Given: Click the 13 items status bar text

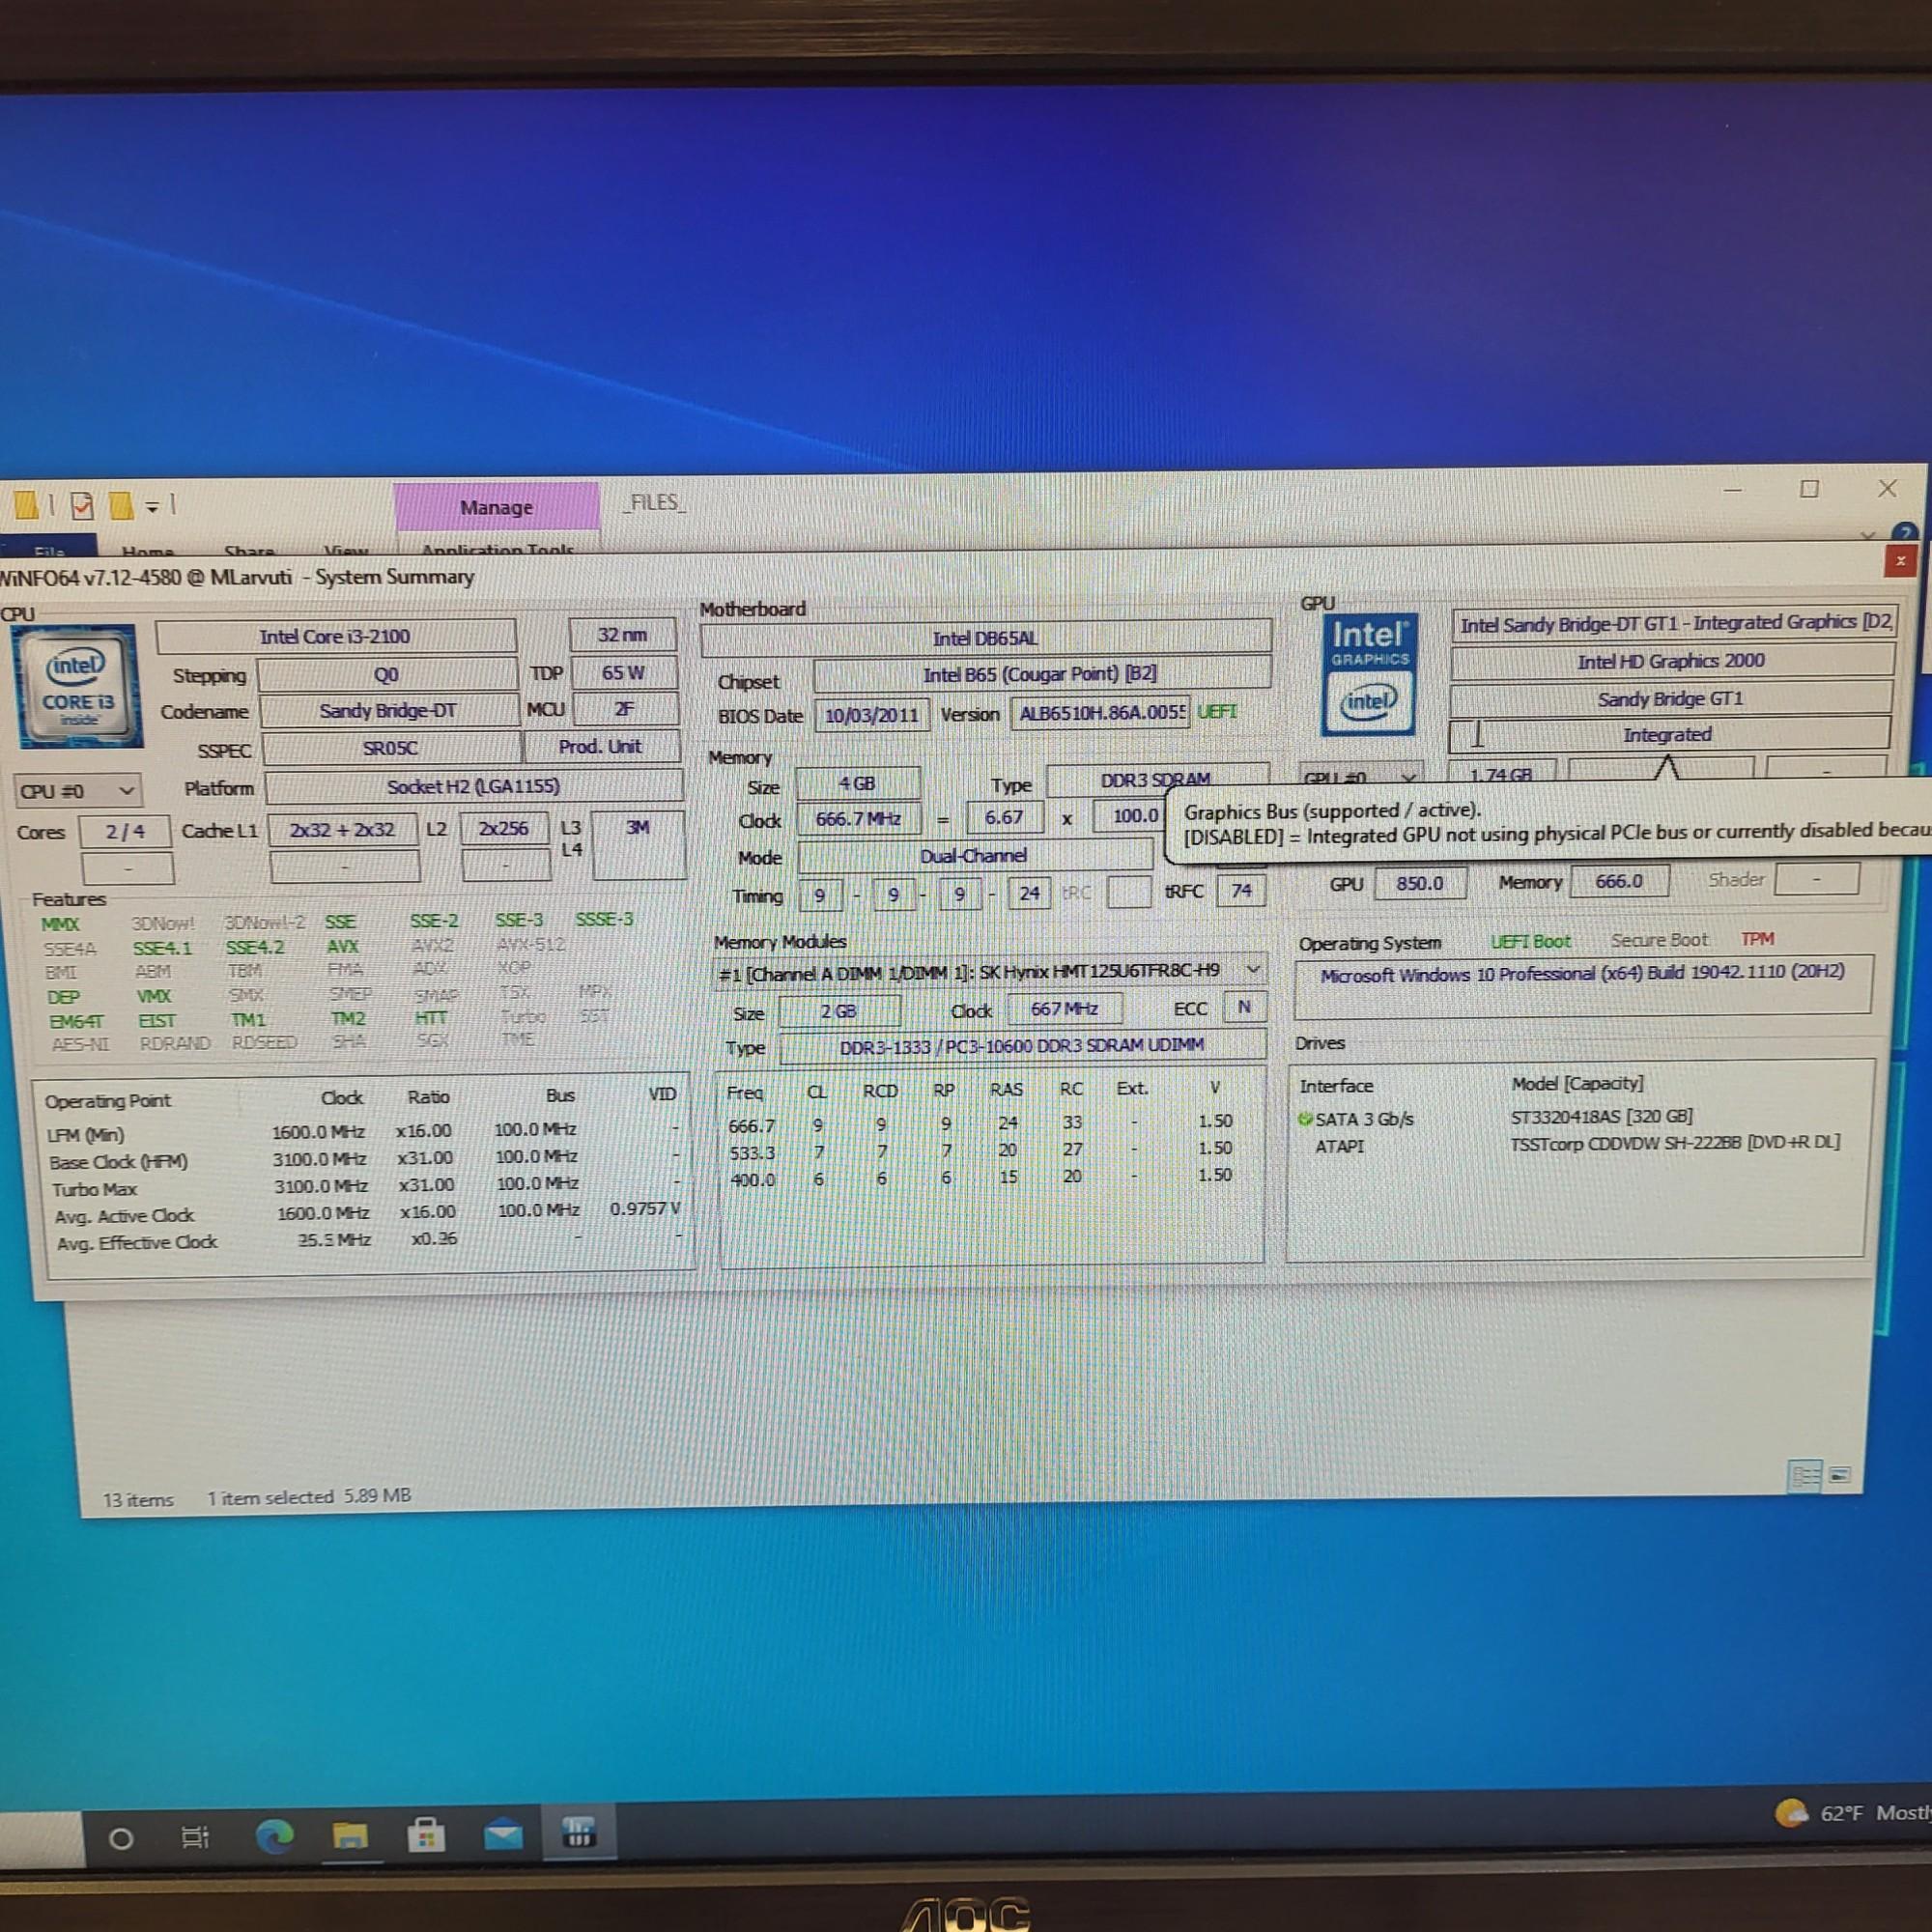Looking at the screenshot, I should pyautogui.click(x=138, y=1500).
